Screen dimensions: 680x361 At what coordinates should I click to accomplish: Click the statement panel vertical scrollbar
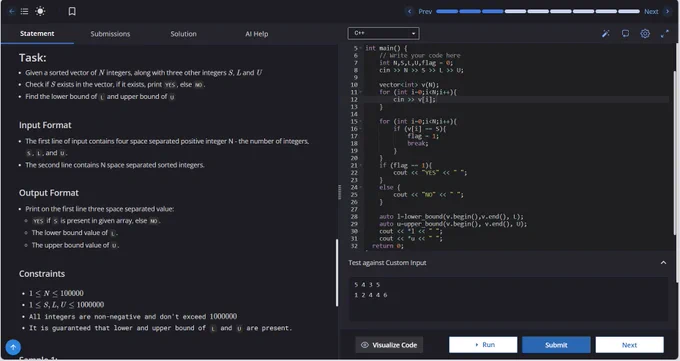click(337, 273)
